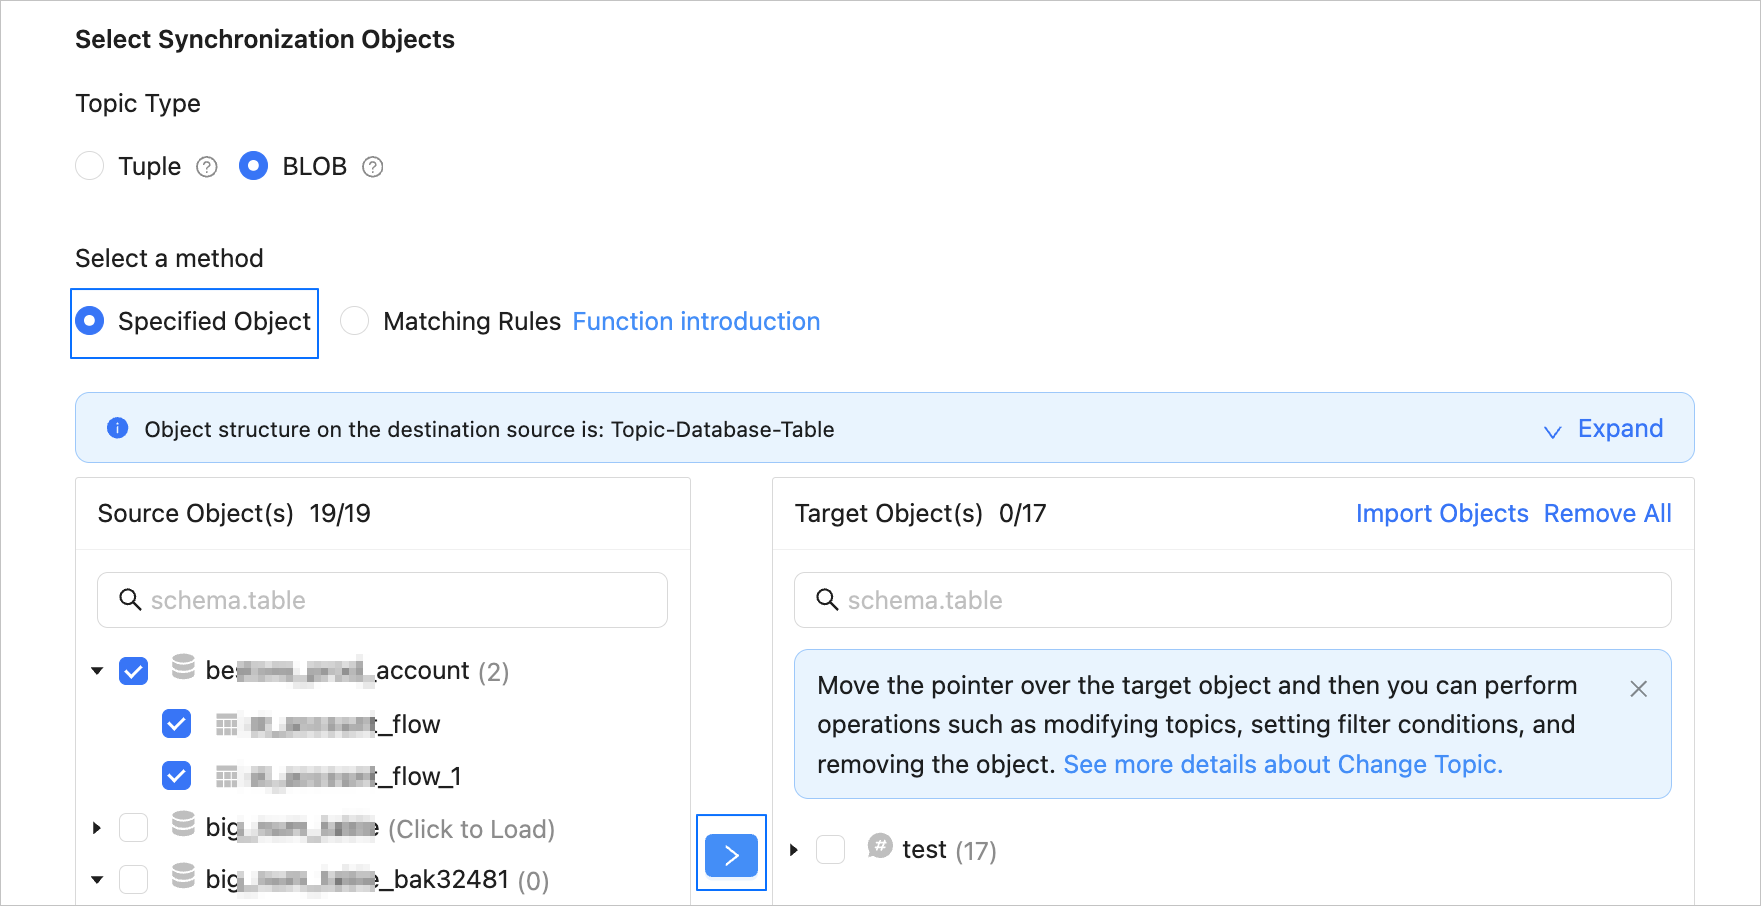The image size is (1761, 906).
Task: Select the Matching Rules method
Action: pyautogui.click(x=355, y=321)
